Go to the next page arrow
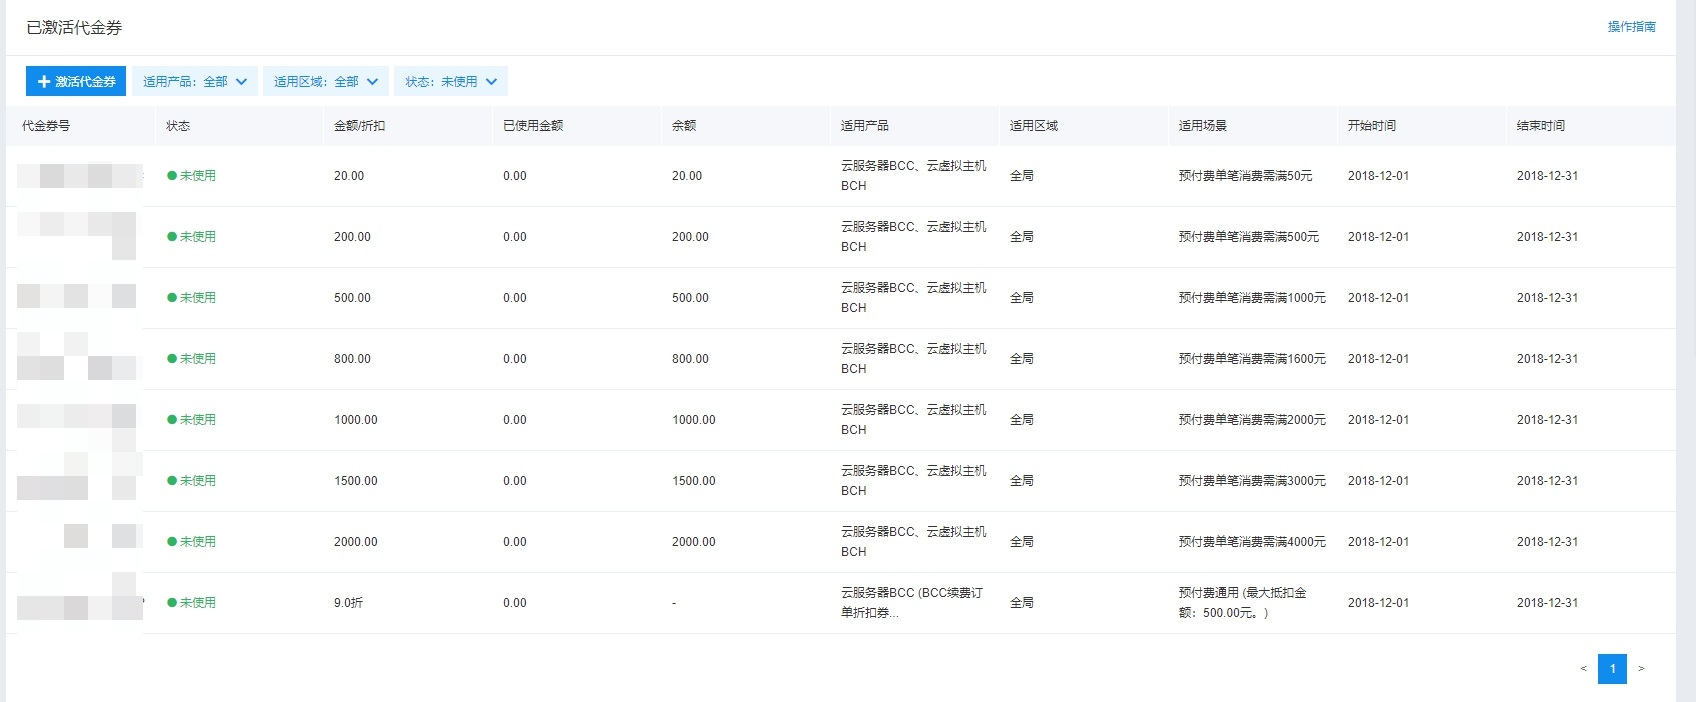Image resolution: width=1696 pixels, height=702 pixels. point(1641,669)
